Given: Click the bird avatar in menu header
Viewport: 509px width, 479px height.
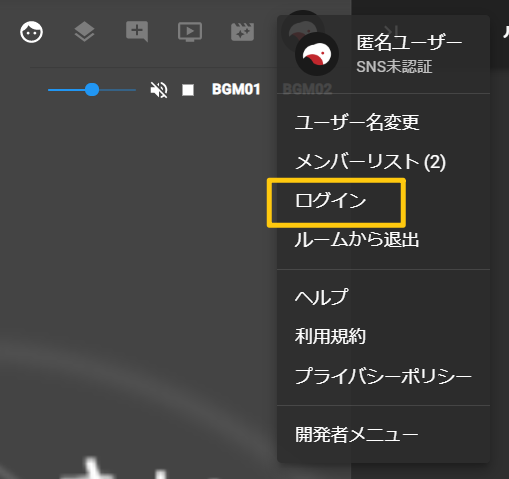Looking at the screenshot, I should tap(317, 54).
